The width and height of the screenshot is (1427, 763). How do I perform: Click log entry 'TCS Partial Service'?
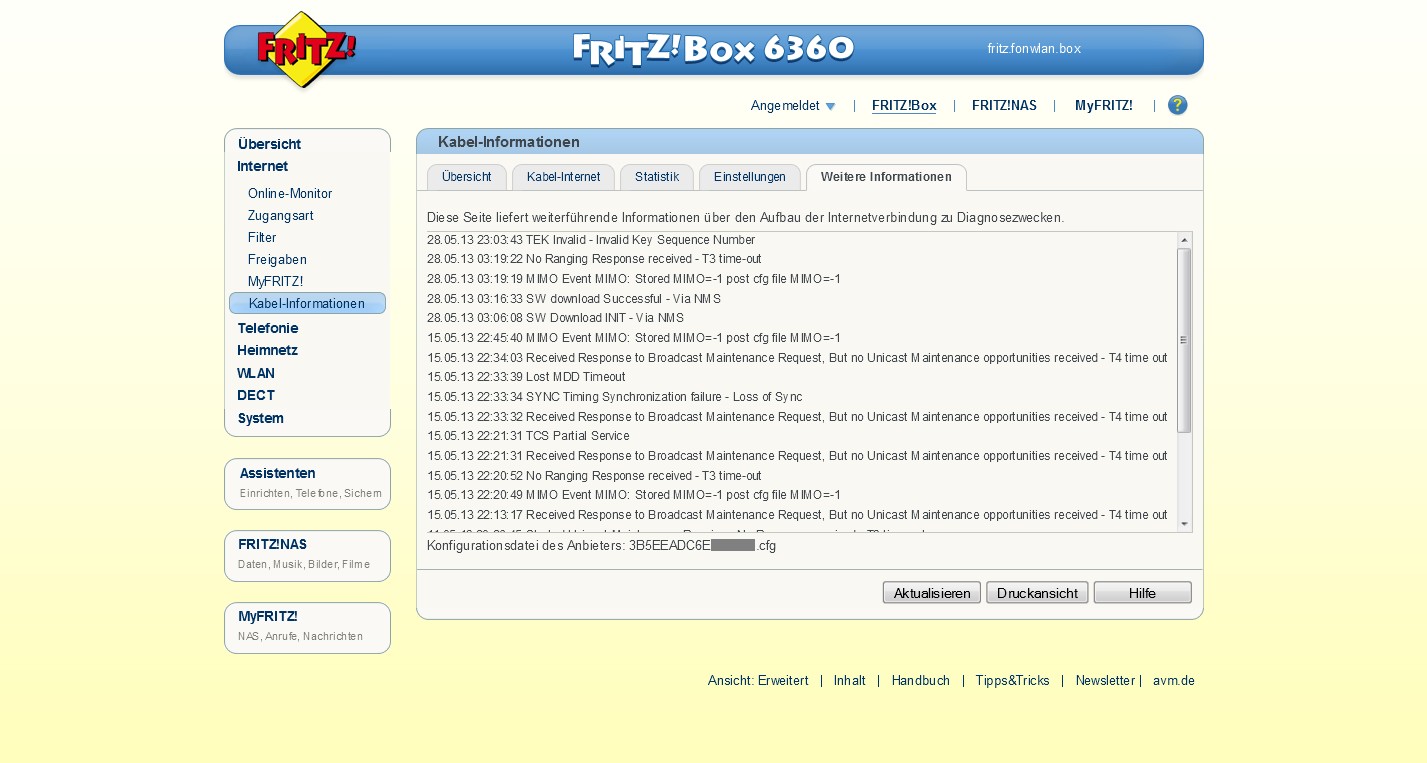[528, 436]
